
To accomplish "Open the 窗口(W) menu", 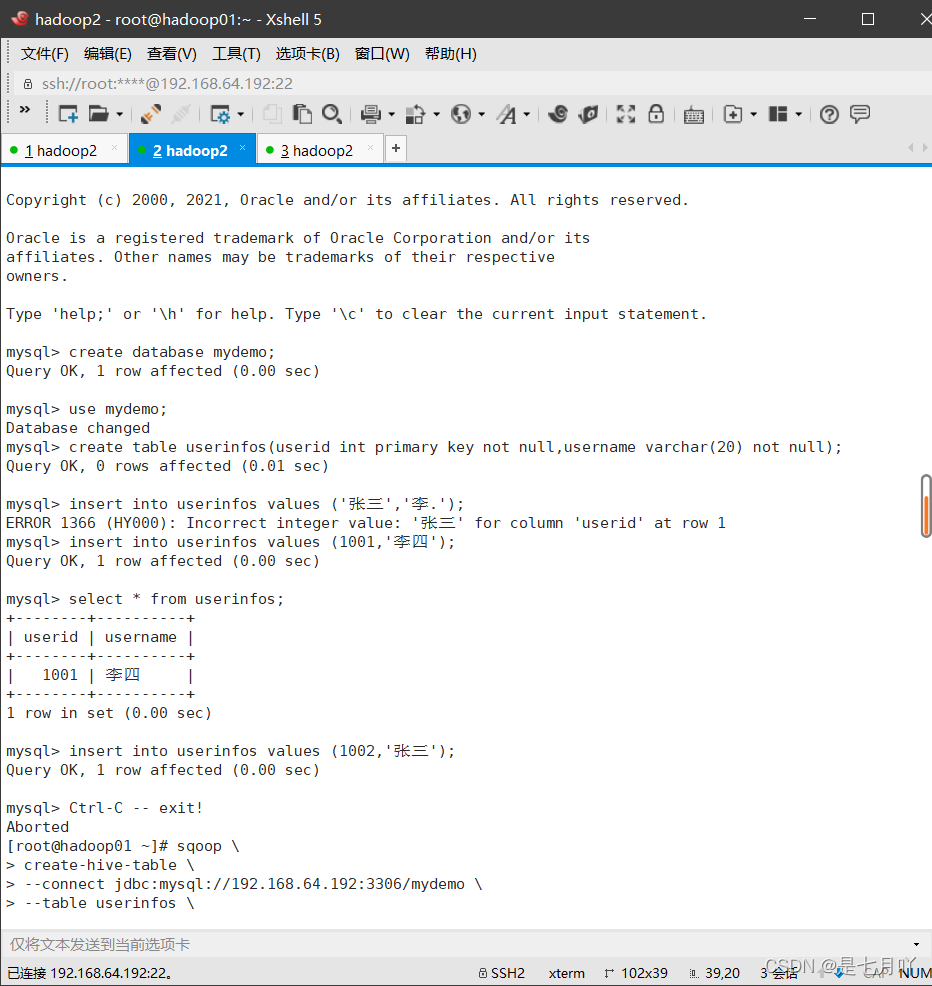I will (x=382, y=54).
